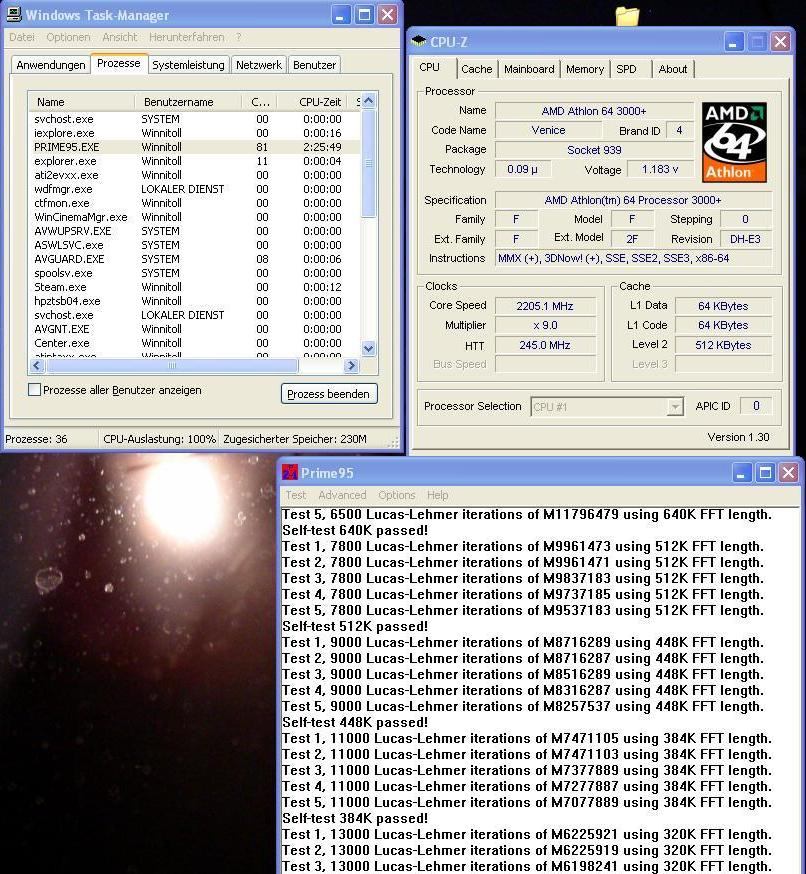Minimize the Windows Task-Manager window
The image size is (806, 874).
coord(341,15)
